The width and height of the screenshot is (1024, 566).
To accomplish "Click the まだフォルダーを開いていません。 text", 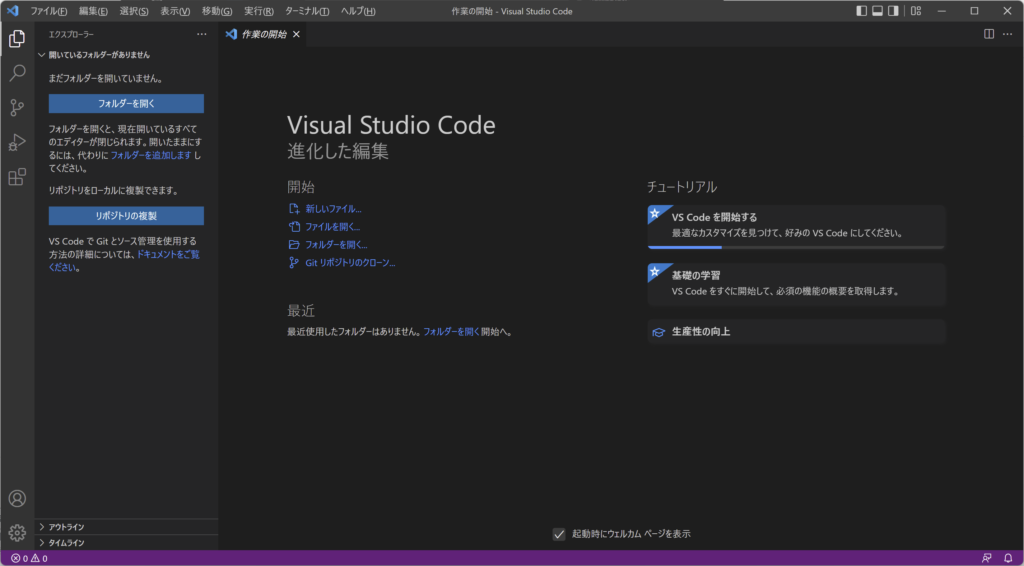I will point(106,78).
